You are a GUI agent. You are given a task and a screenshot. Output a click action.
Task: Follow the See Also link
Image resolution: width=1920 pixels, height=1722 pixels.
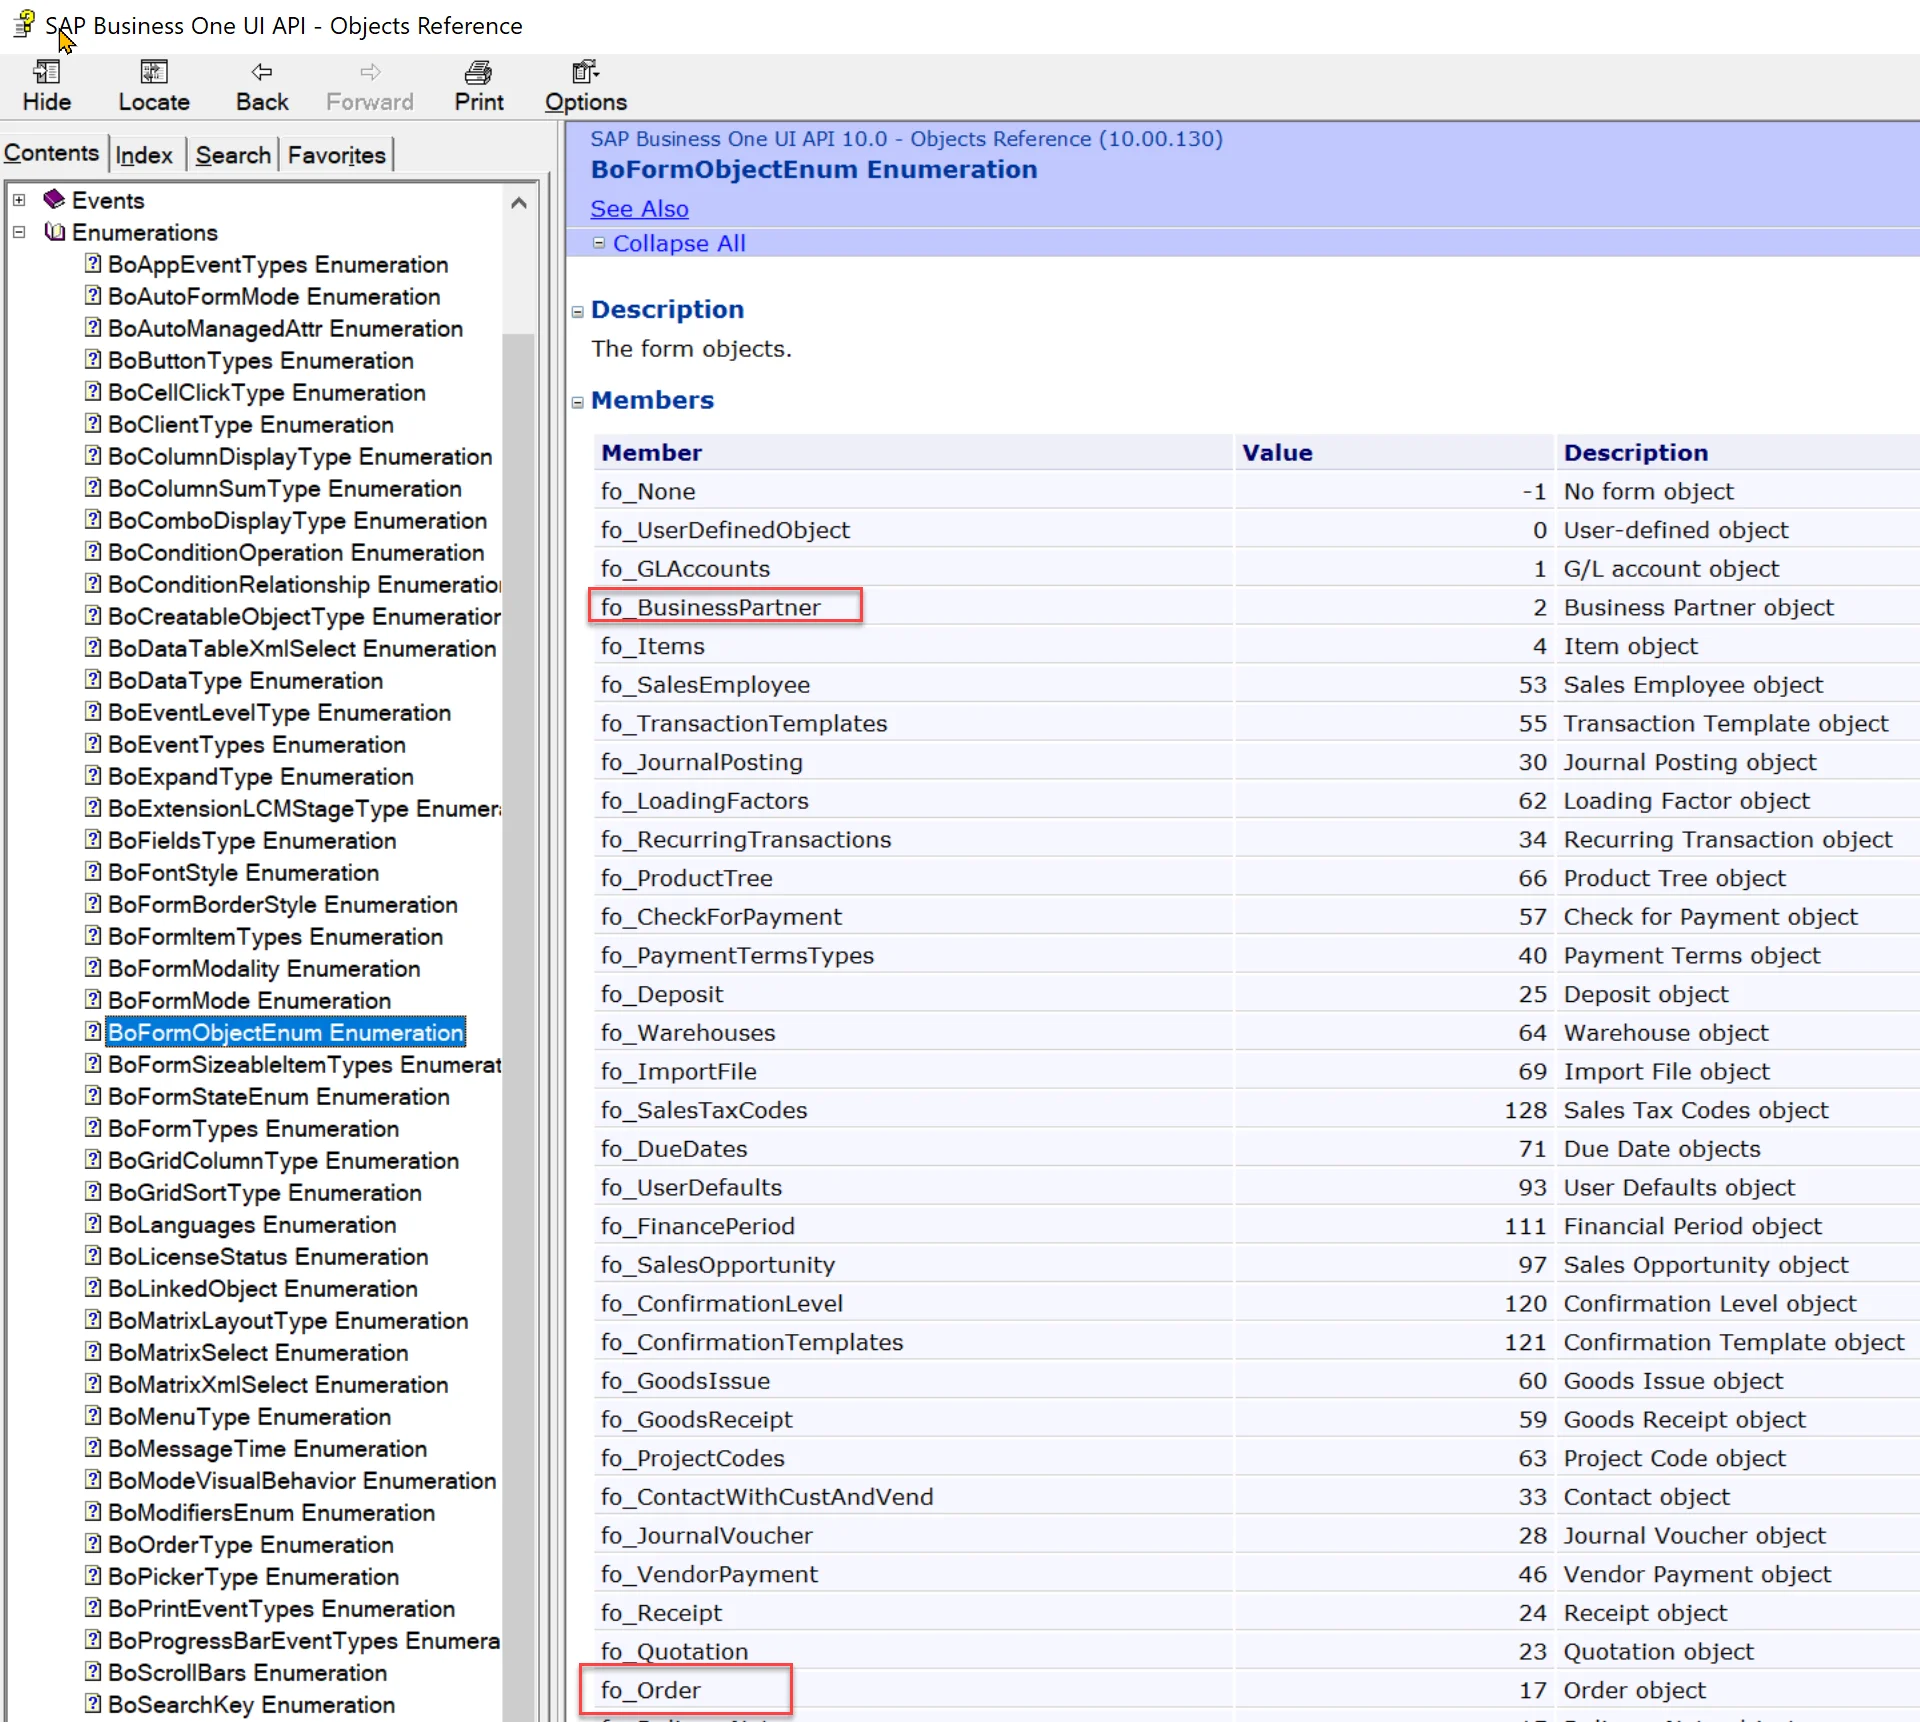pyautogui.click(x=639, y=209)
